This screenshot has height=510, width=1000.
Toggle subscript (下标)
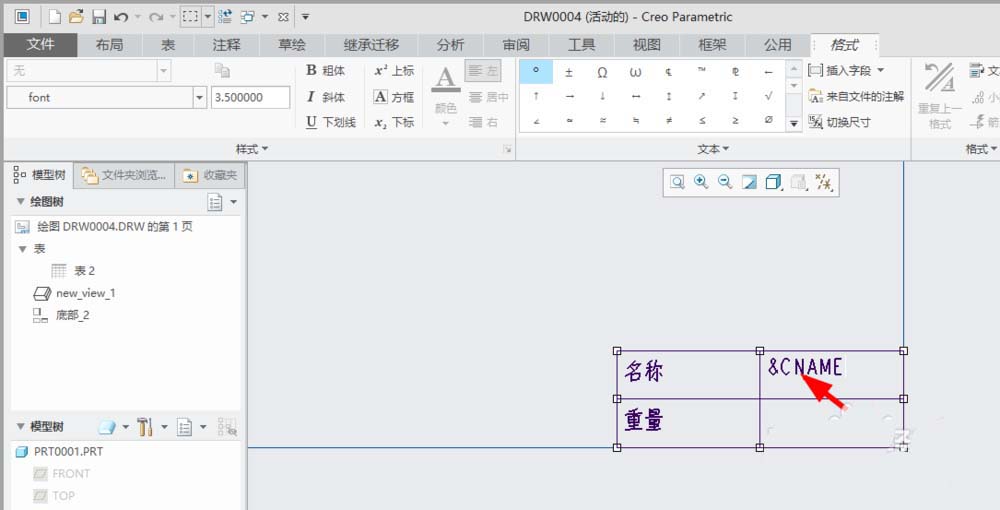click(x=394, y=122)
